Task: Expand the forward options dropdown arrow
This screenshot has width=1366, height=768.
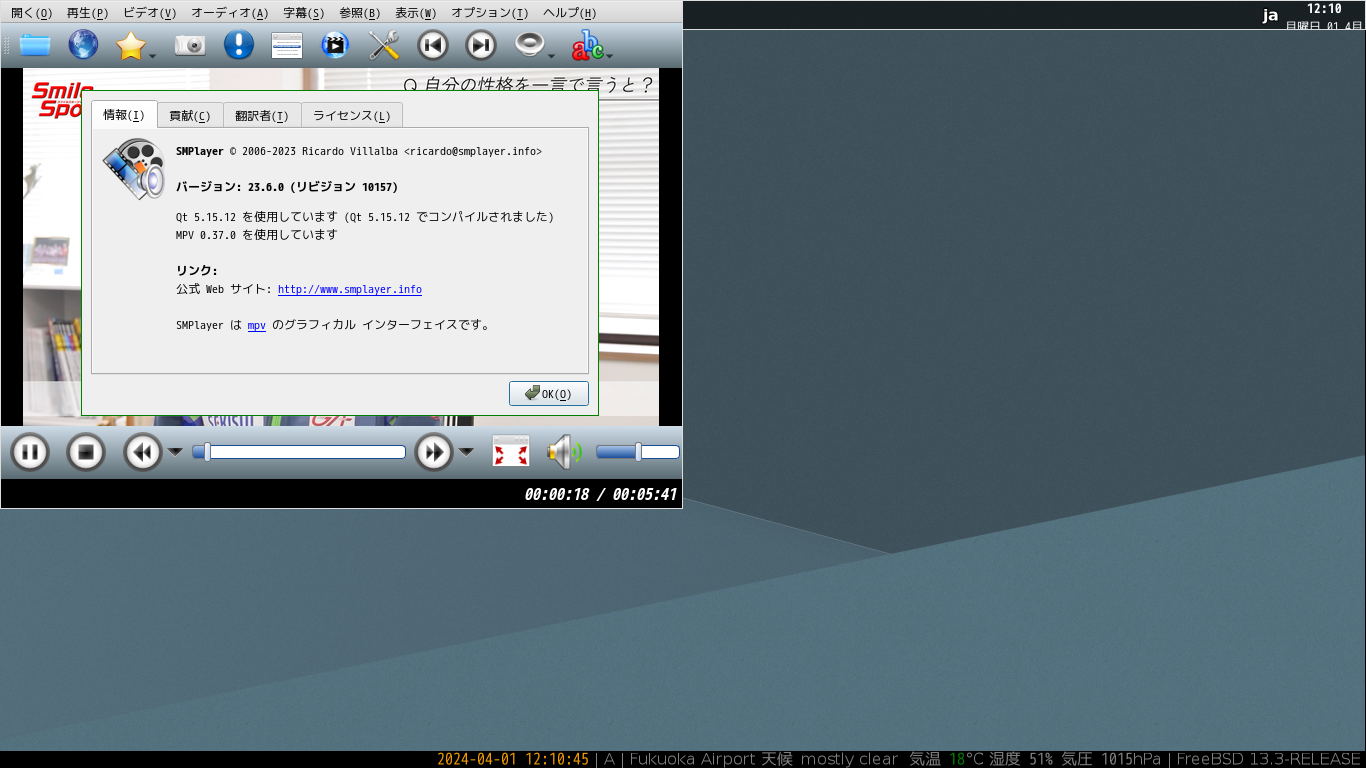Action: click(466, 452)
